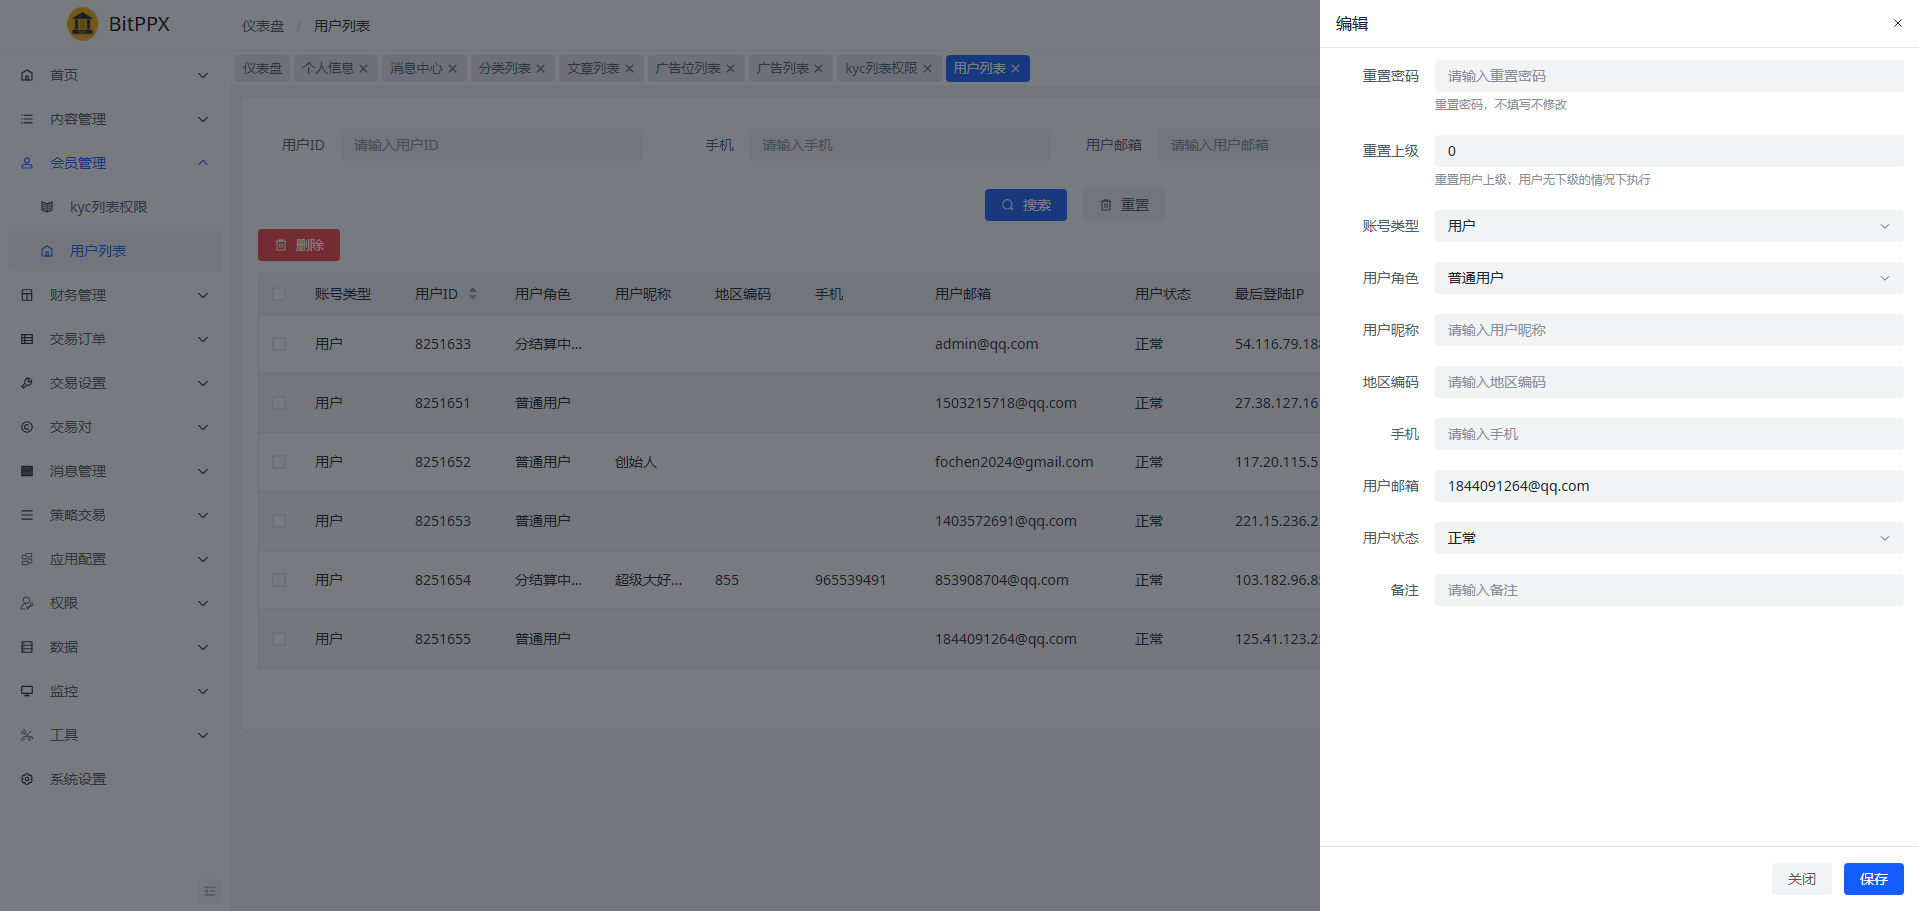The width and height of the screenshot is (1919, 911).
Task: Close the kyc列表权限 tab via its X
Action: 927,69
